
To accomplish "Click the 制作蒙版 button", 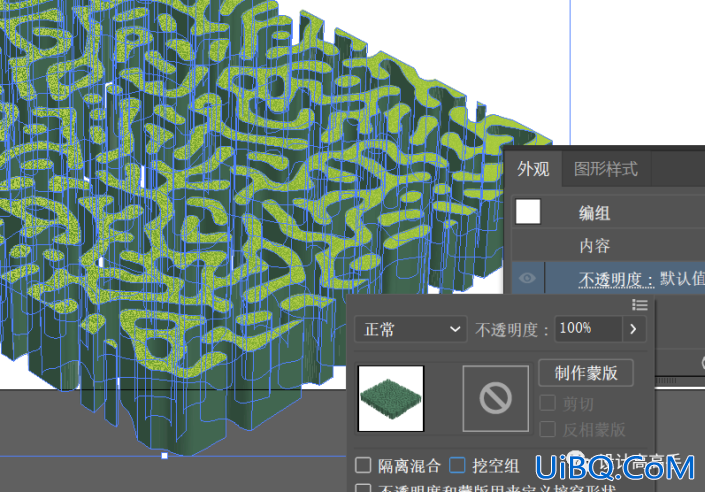I will [586, 373].
